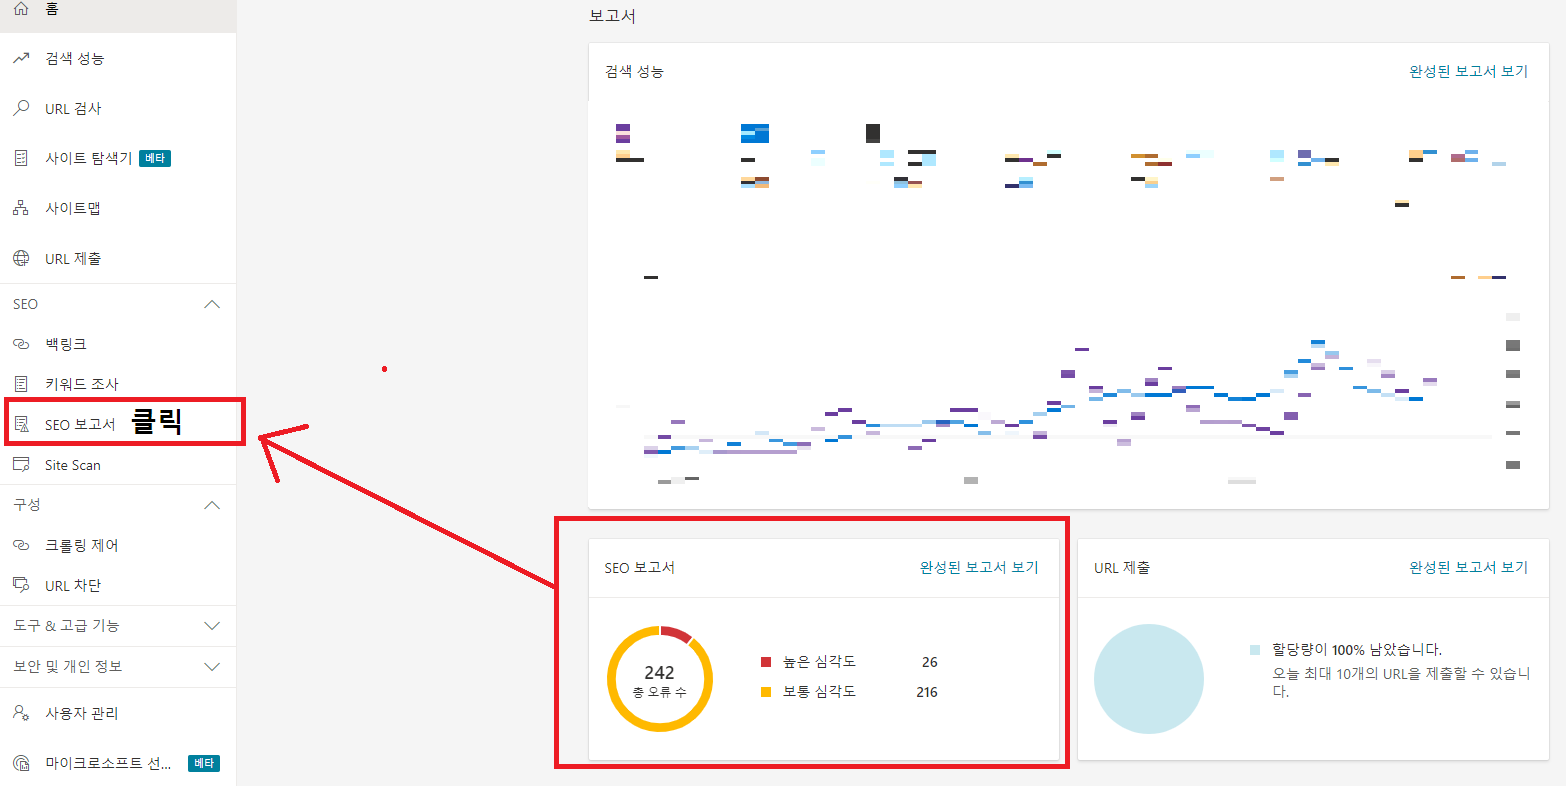Click the URL 제출 quota pie chart
The width and height of the screenshot is (1566, 786).
click(1148, 679)
